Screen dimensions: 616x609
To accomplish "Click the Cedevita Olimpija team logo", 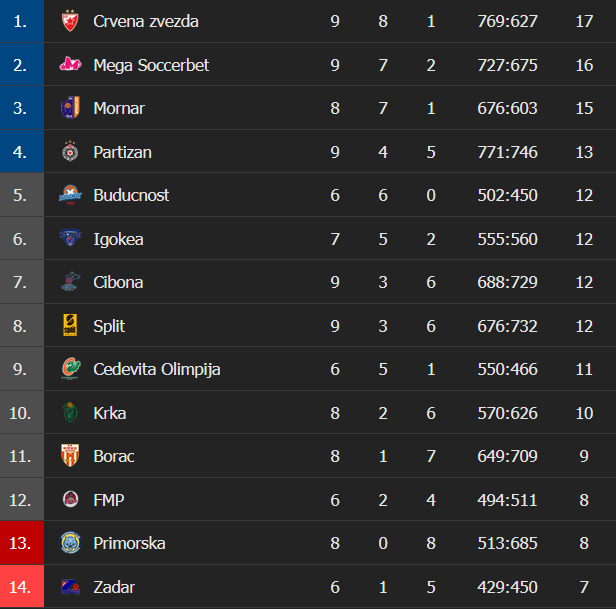I will [70, 369].
